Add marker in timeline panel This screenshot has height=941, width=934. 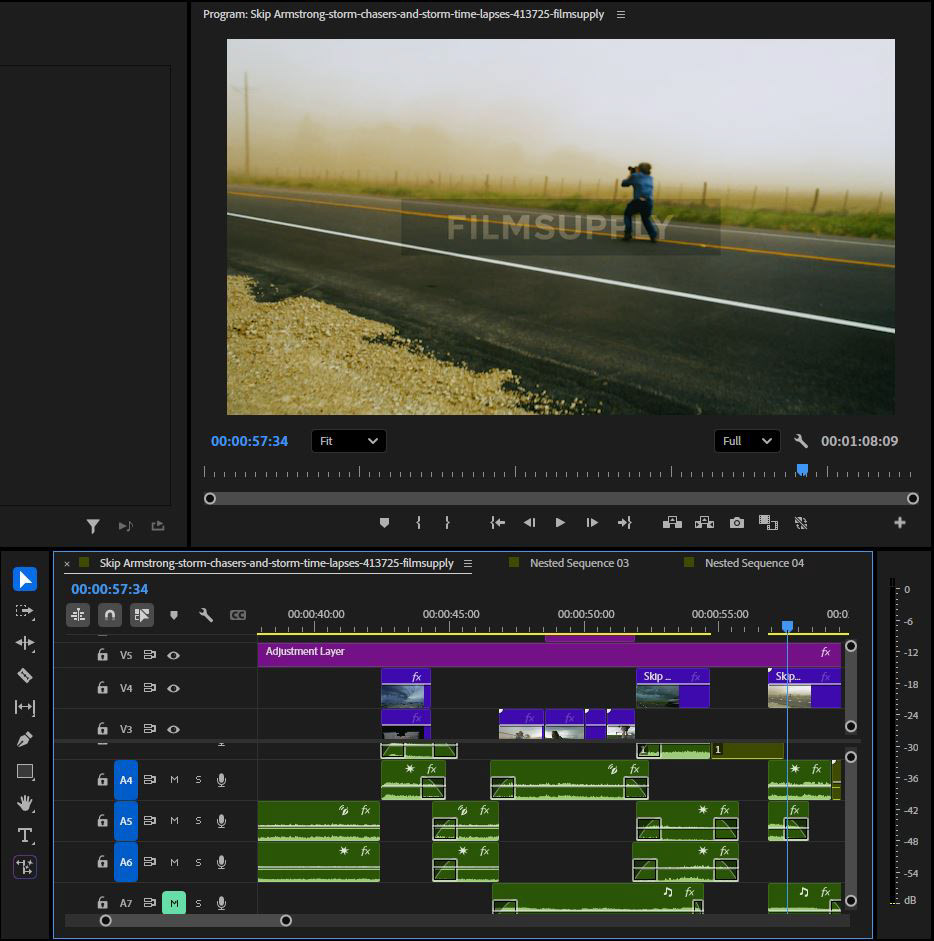pyautogui.click(x=174, y=615)
